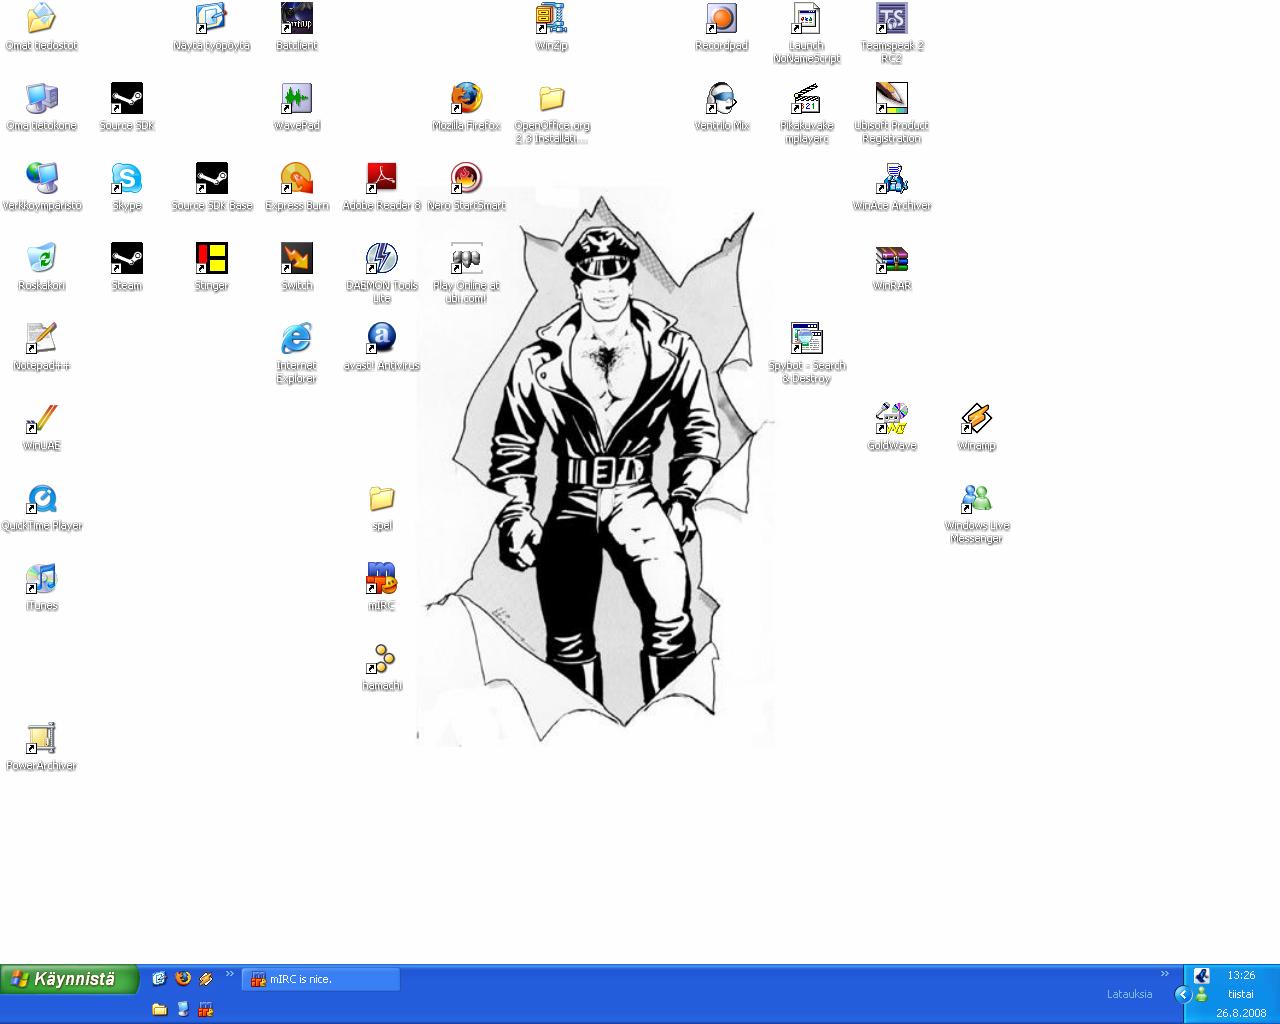This screenshot has width=1280, height=1024.
Task: Select the Verkkoympäristö desktop icon
Action: (x=41, y=186)
